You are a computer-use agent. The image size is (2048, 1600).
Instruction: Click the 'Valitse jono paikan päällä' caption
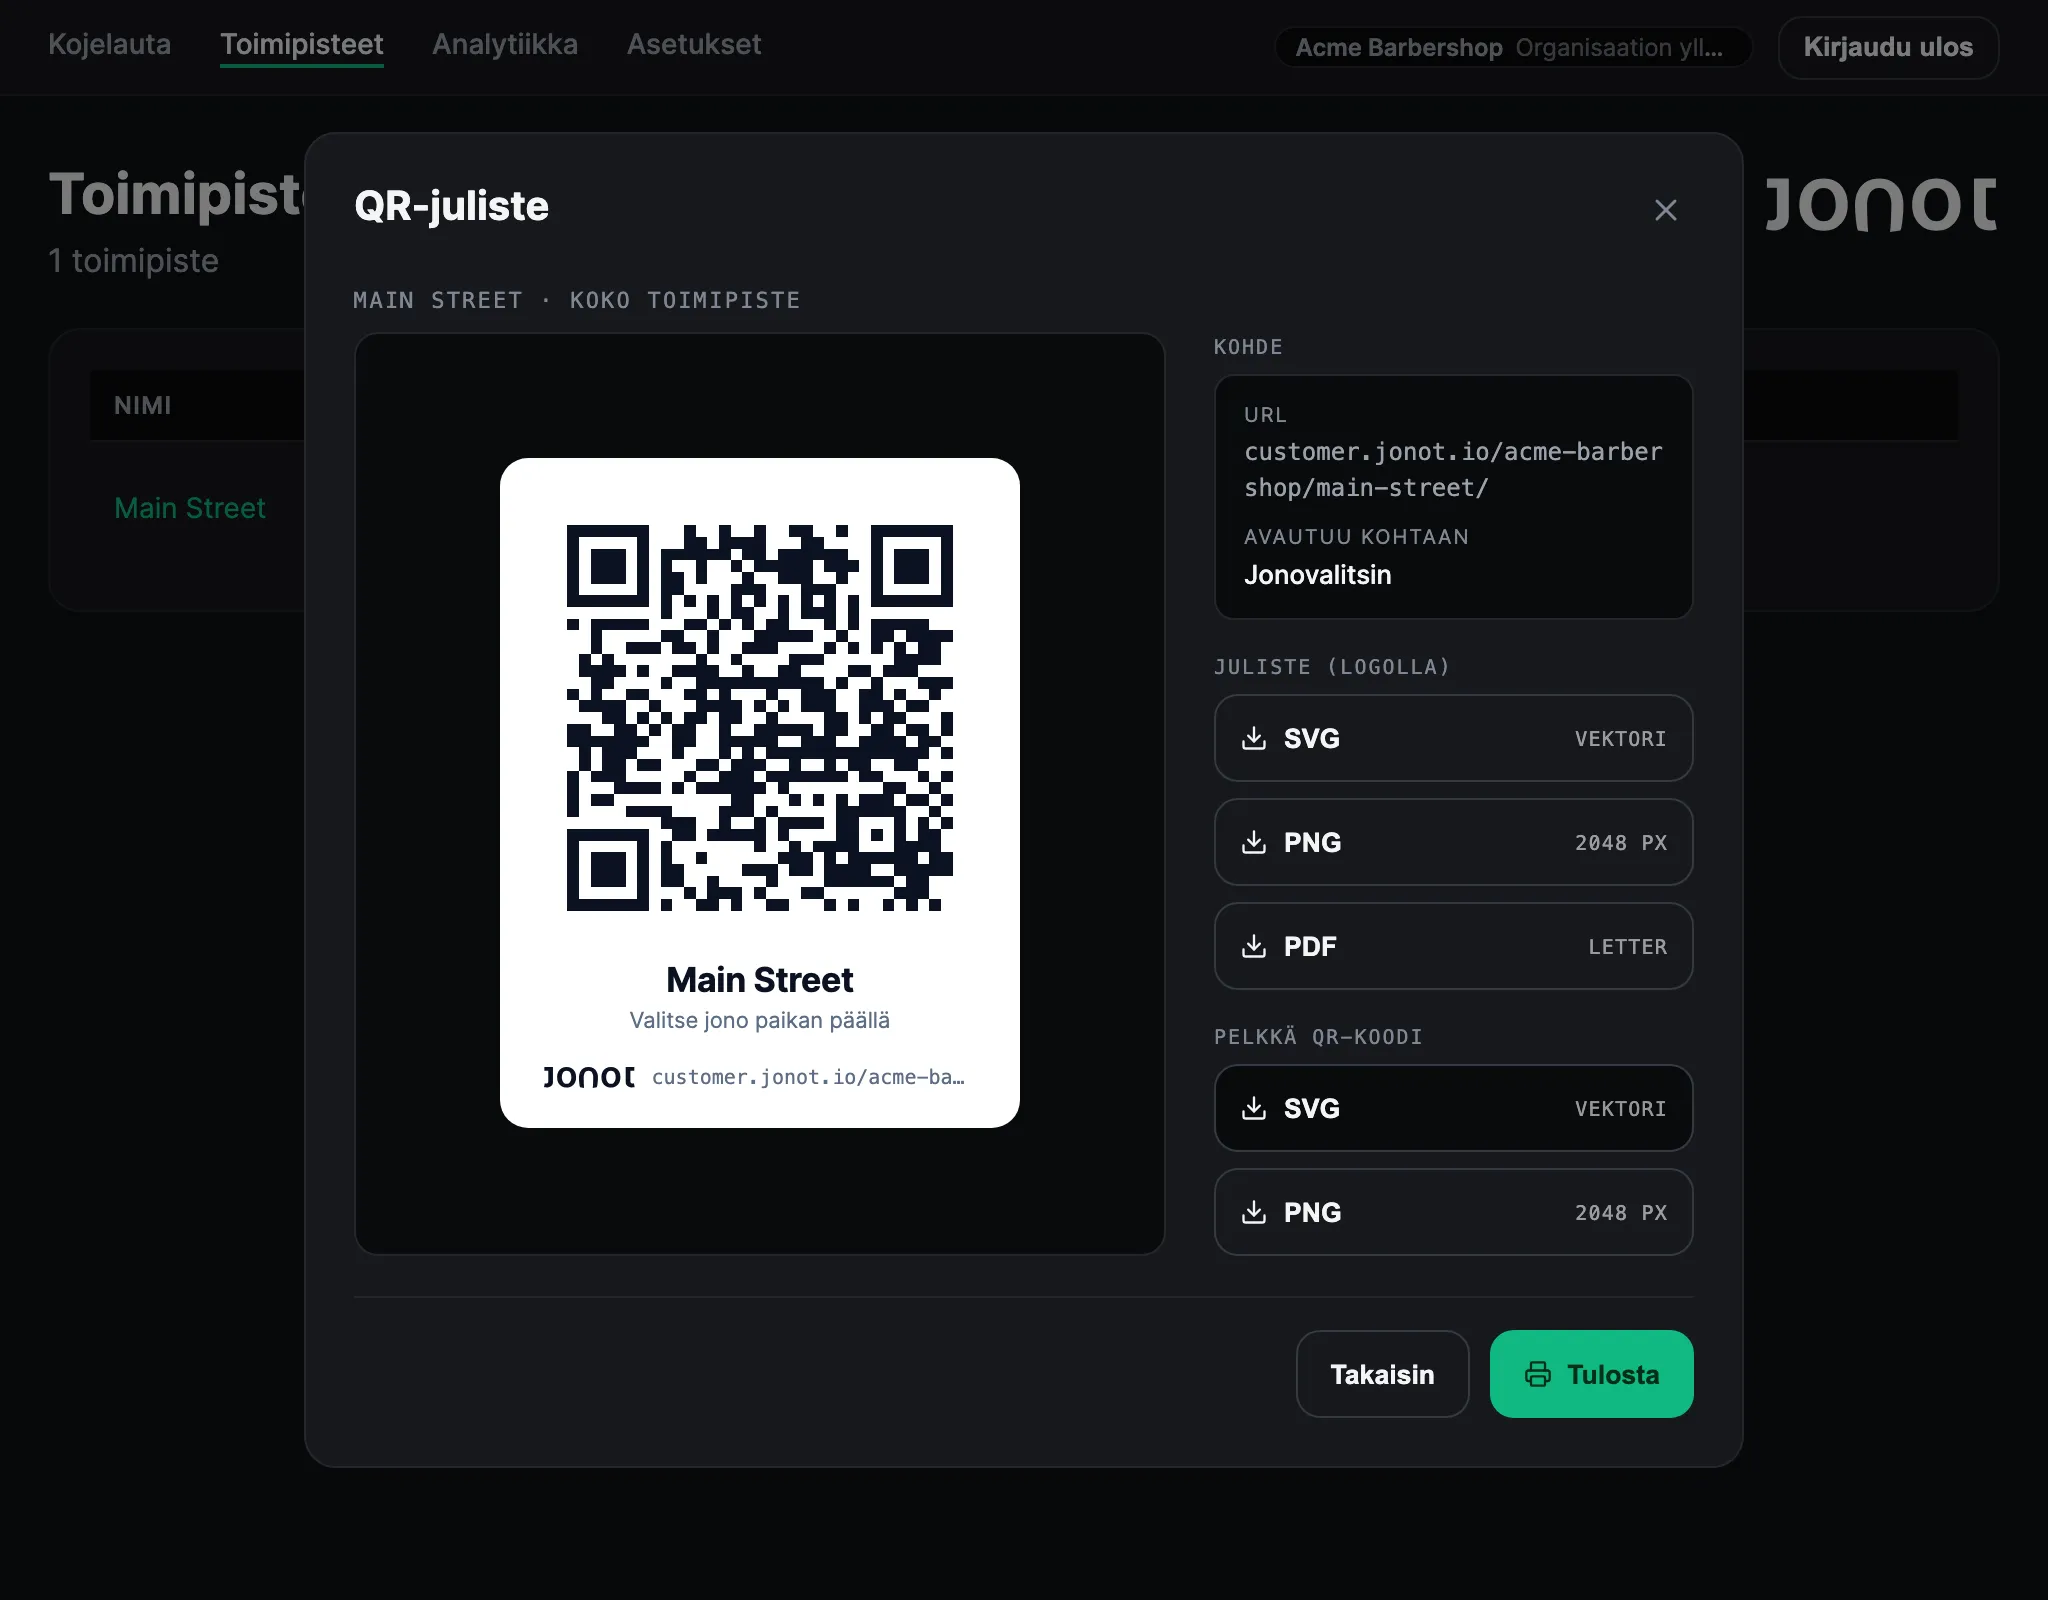click(x=760, y=1020)
